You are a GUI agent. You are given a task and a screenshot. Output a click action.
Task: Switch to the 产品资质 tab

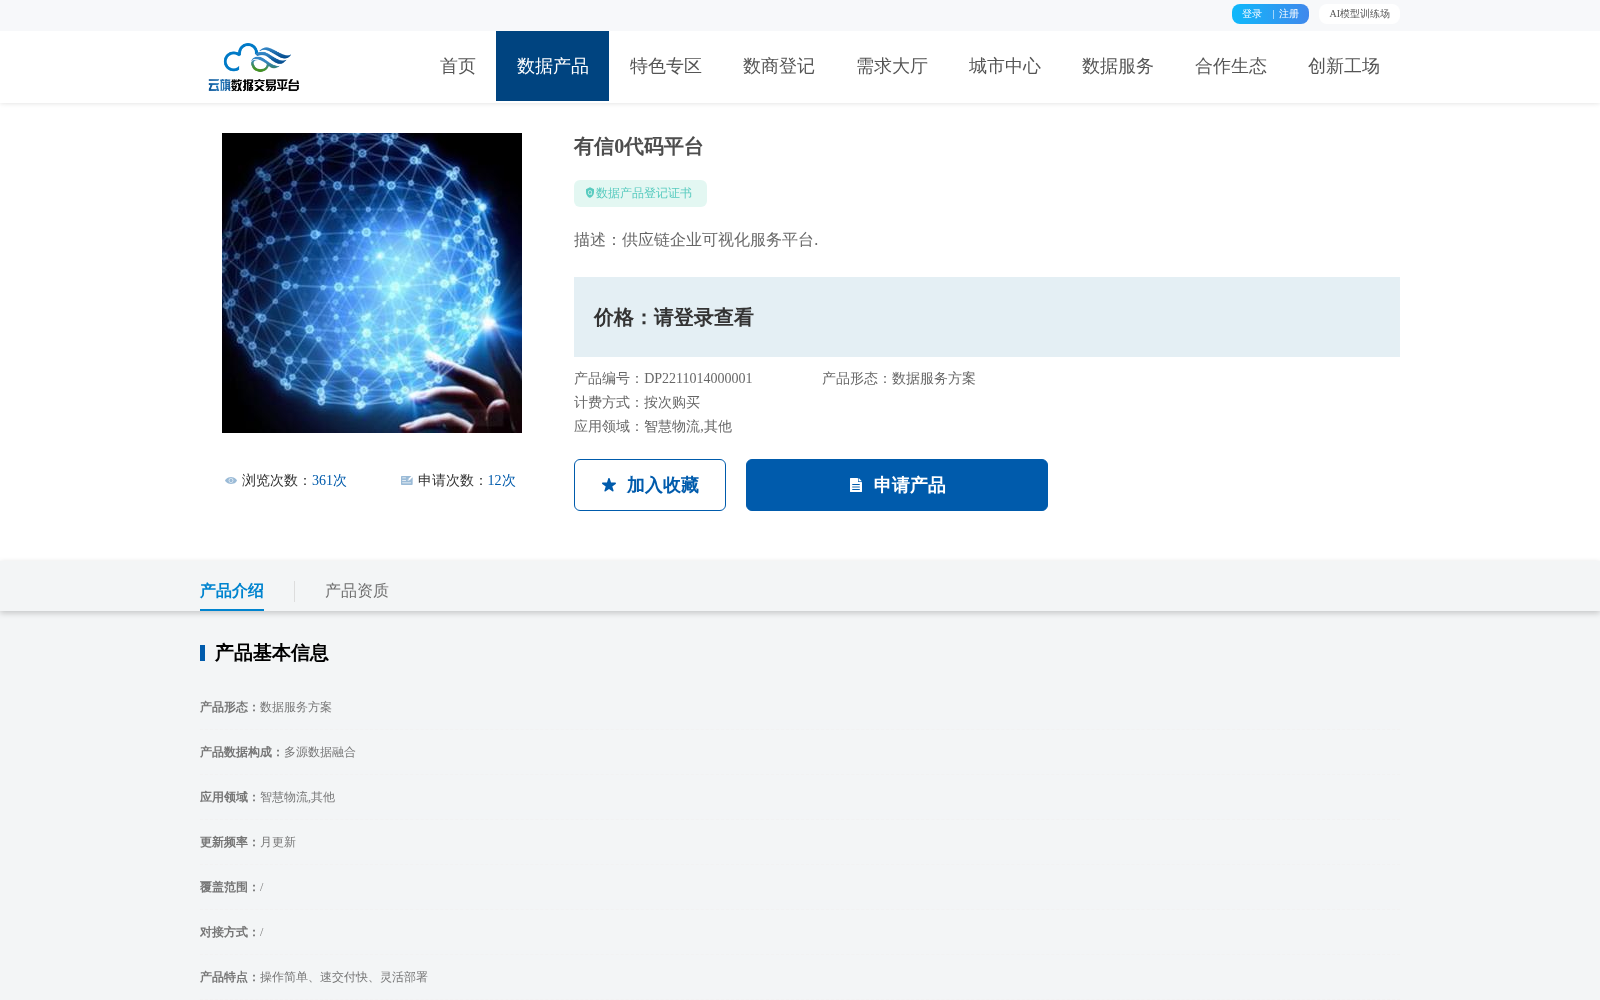point(357,591)
